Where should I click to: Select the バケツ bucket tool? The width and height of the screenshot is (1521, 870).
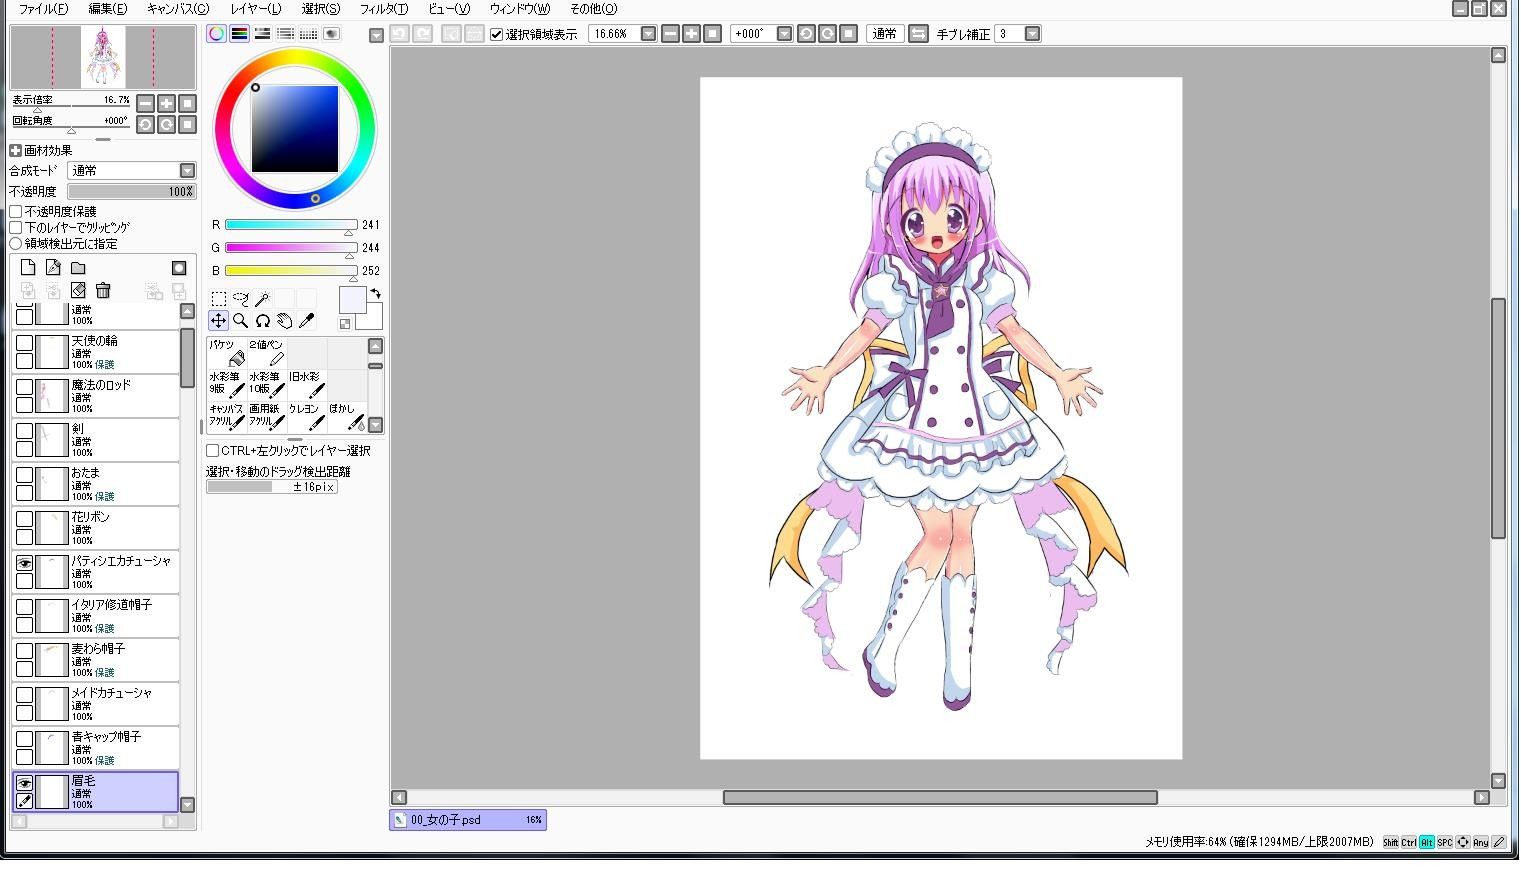point(227,352)
